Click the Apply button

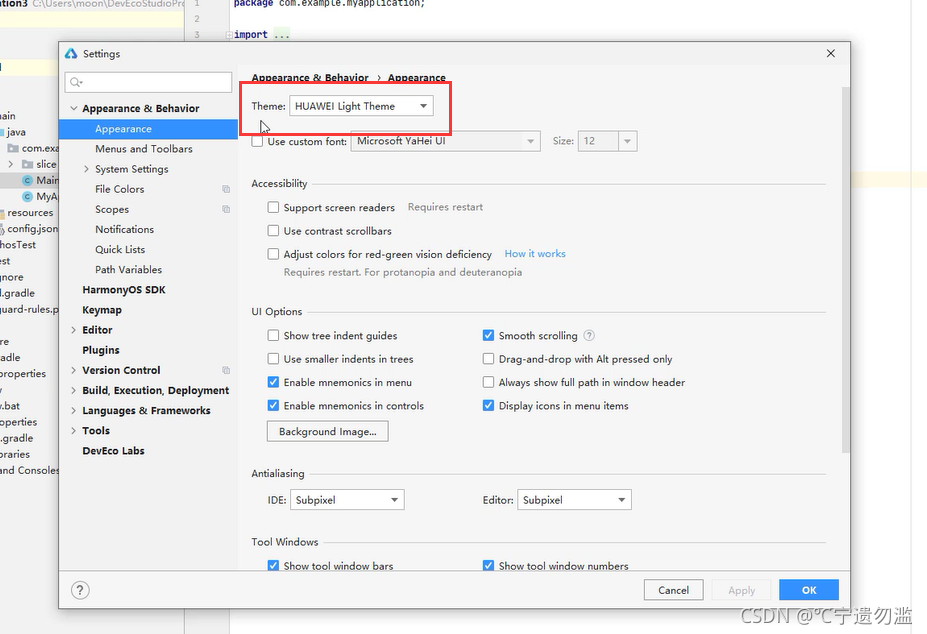pyautogui.click(x=741, y=590)
